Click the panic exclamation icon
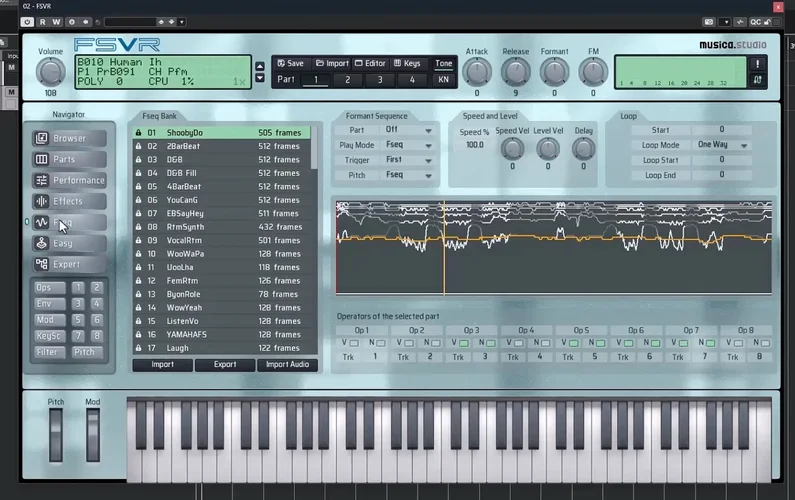The height and width of the screenshot is (500, 795). click(x=757, y=64)
